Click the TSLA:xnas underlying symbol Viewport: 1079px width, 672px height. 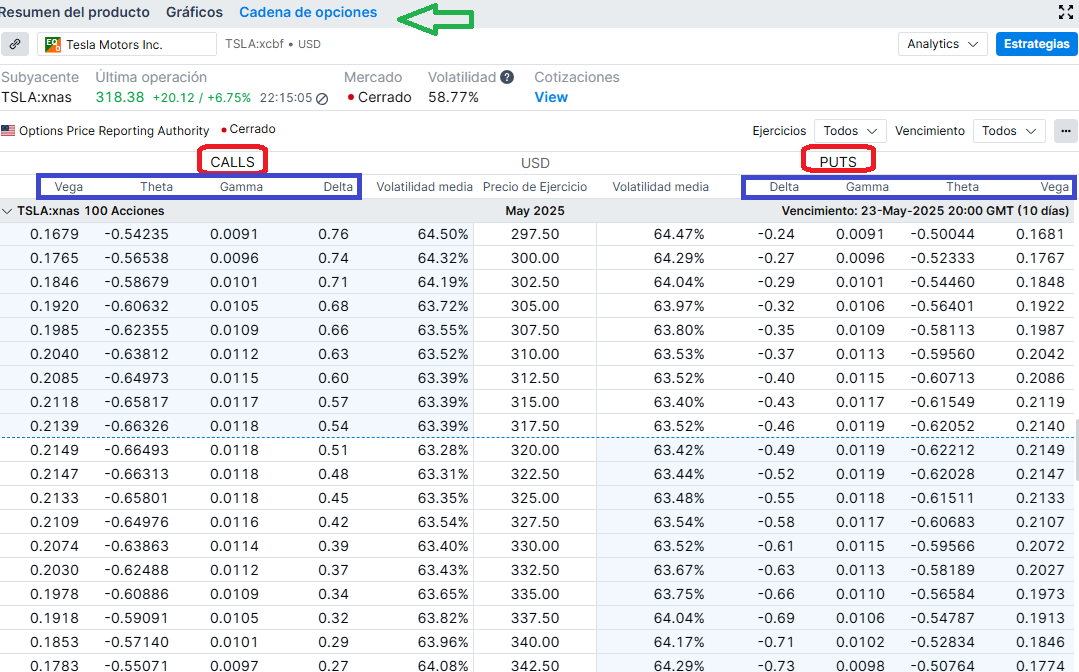point(36,98)
